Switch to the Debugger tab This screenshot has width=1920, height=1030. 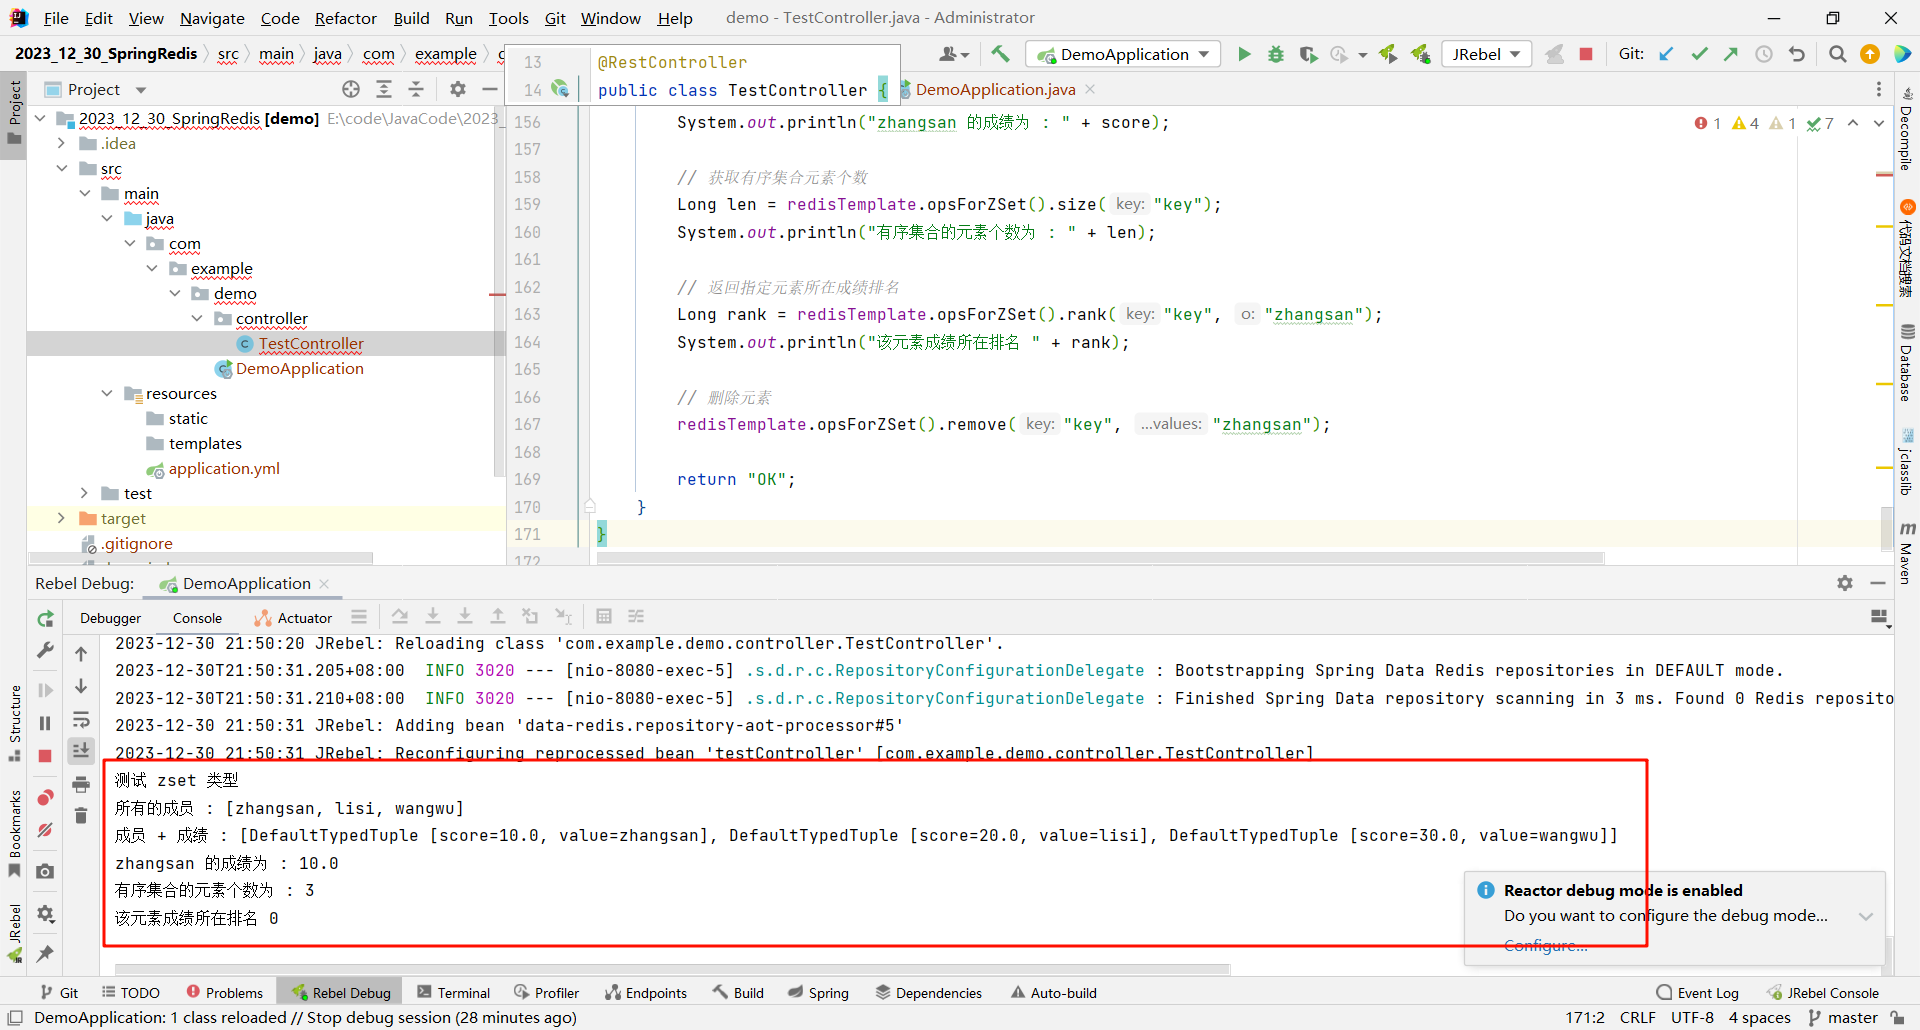111,618
